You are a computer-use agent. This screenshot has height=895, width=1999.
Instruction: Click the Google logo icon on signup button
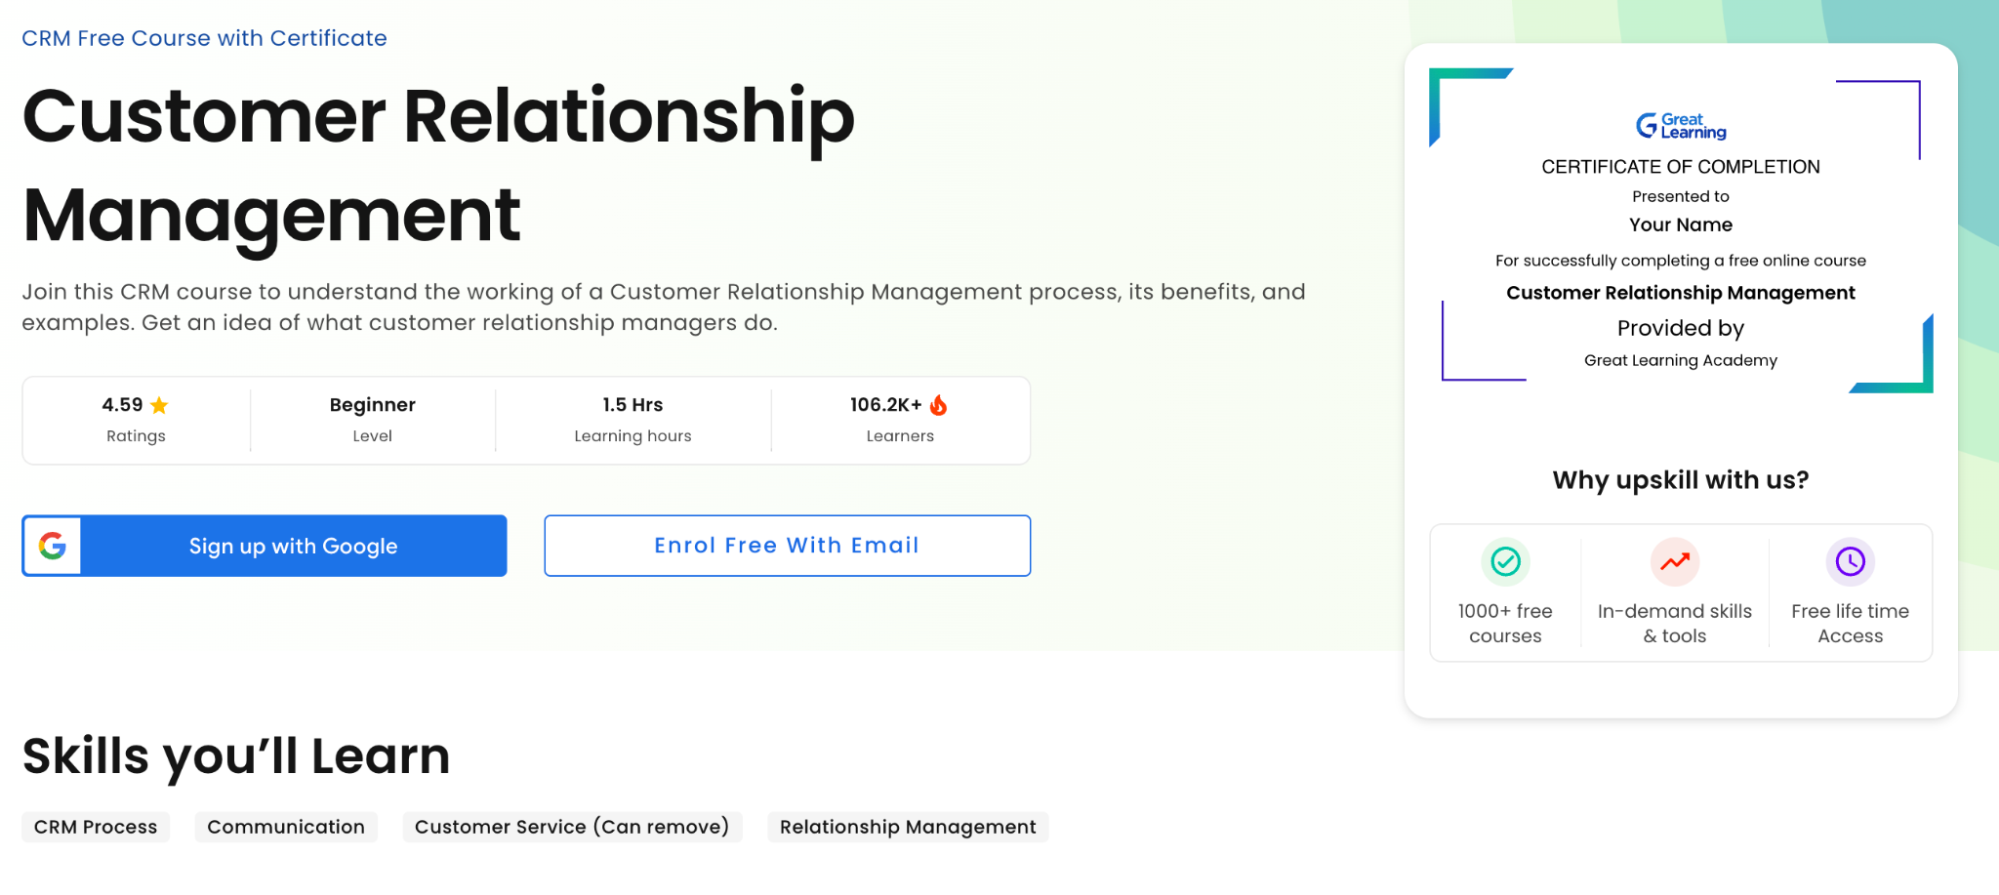click(52, 545)
